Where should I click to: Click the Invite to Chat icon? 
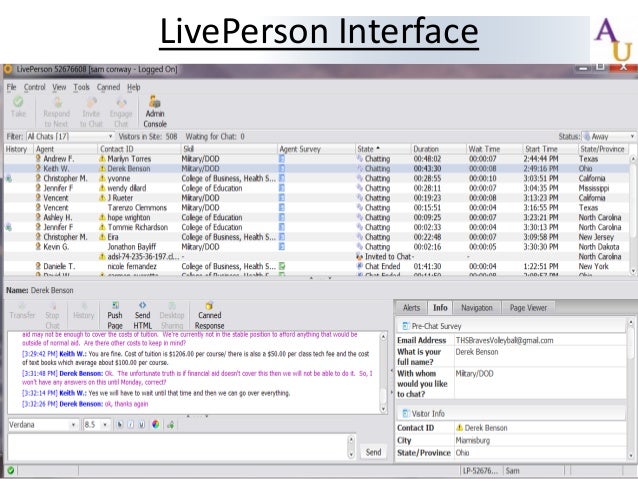[x=92, y=112]
